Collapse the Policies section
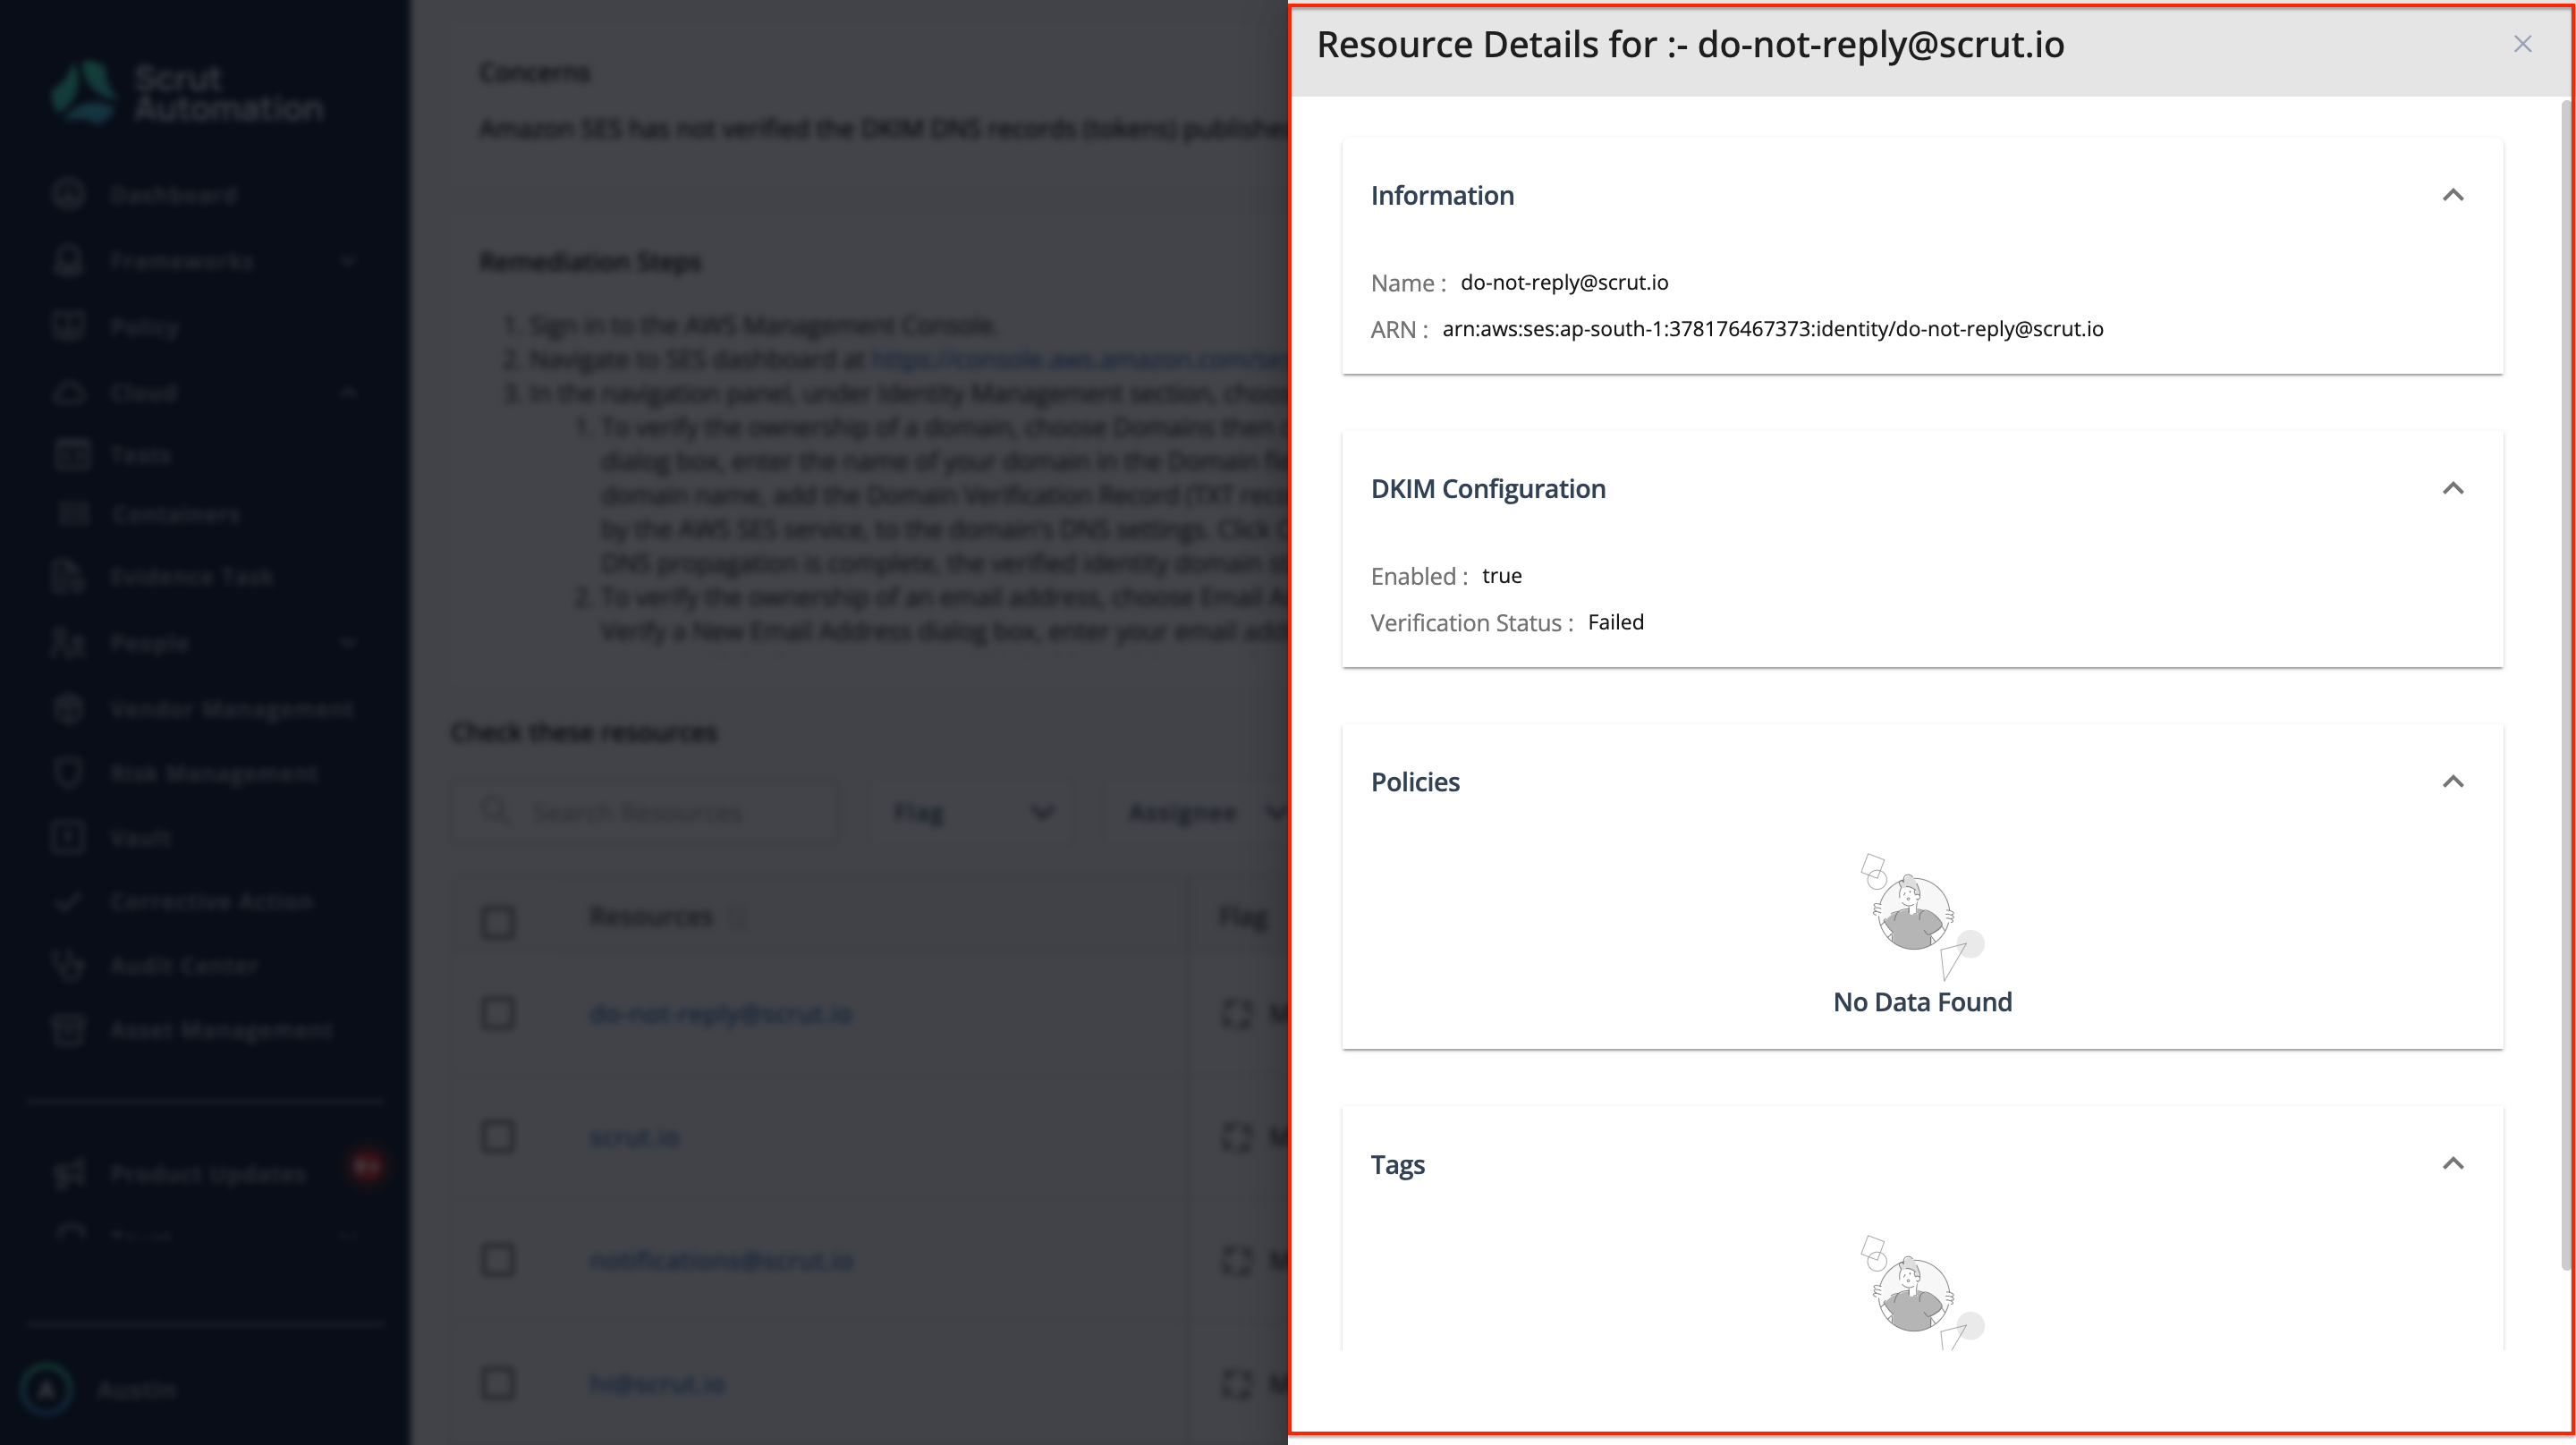The width and height of the screenshot is (2576, 1445). (x=2452, y=781)
